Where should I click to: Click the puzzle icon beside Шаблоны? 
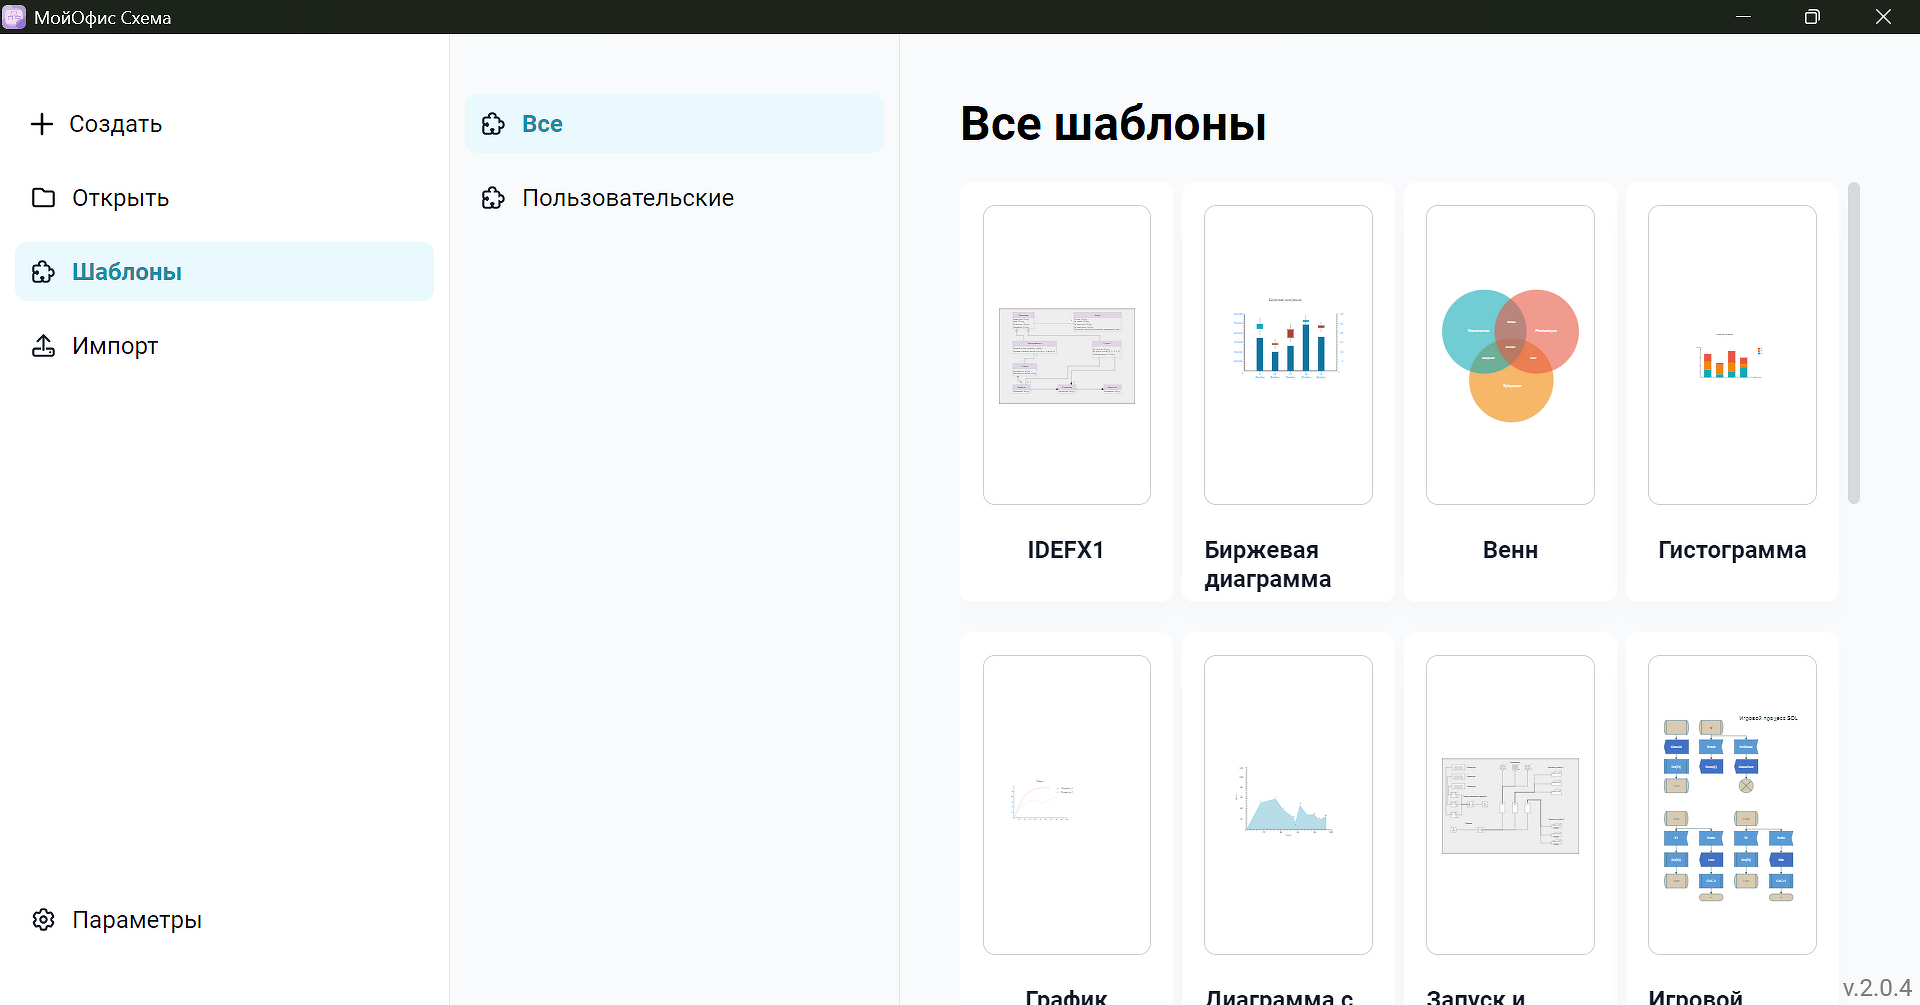pos(43,272)
